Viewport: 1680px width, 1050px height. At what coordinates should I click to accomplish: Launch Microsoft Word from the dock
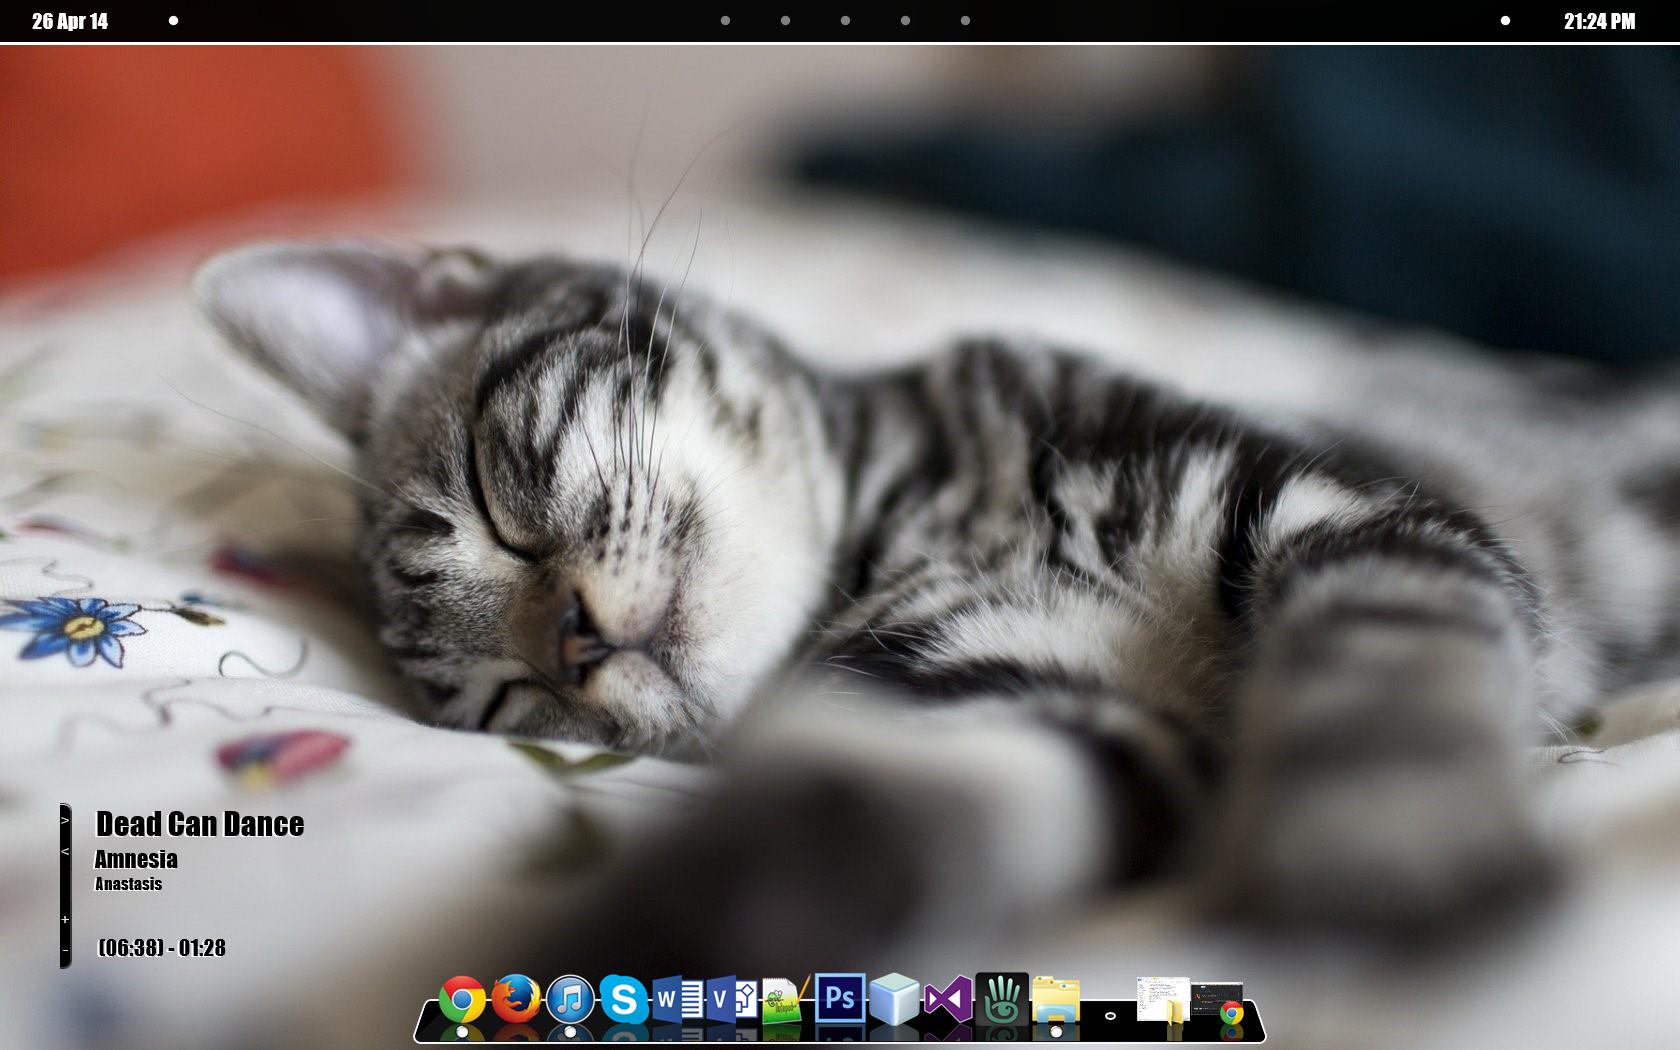(677, 999)
